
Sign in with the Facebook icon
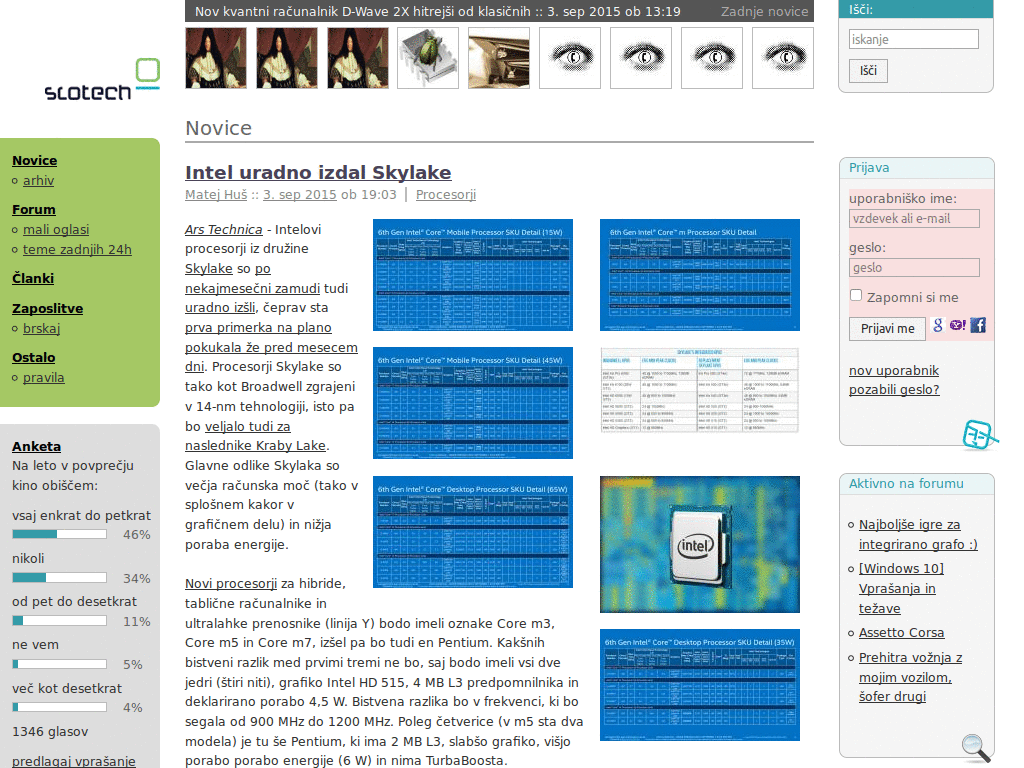pos(978,325)
